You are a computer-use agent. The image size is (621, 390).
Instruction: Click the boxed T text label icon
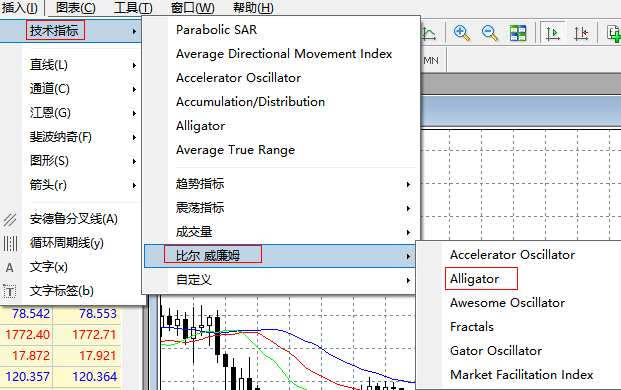tap(10, 292)
